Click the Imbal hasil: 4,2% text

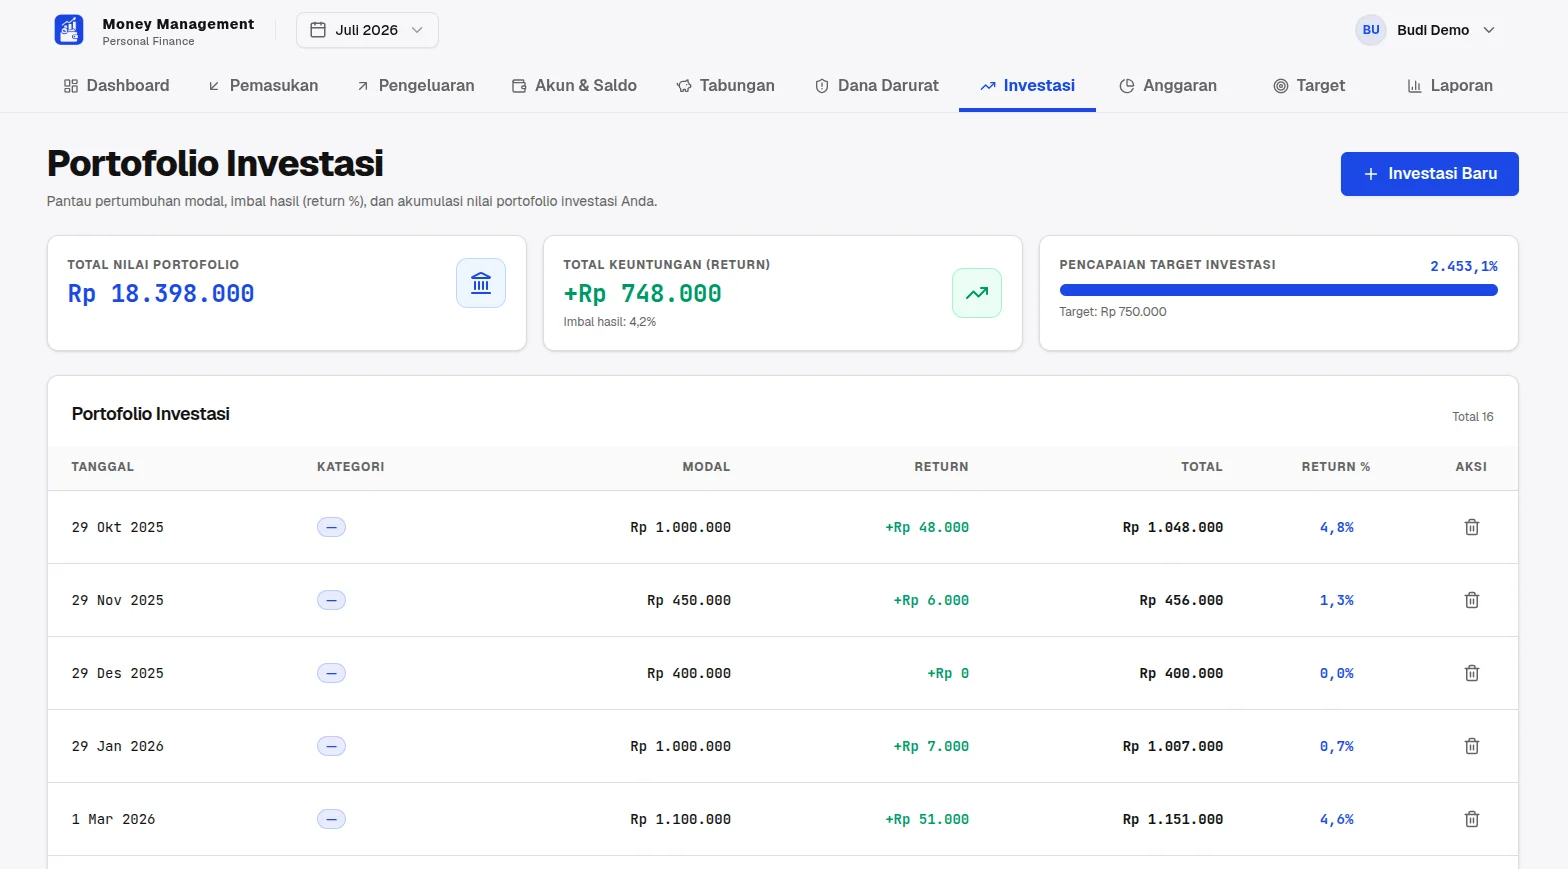tap(610, 322)
